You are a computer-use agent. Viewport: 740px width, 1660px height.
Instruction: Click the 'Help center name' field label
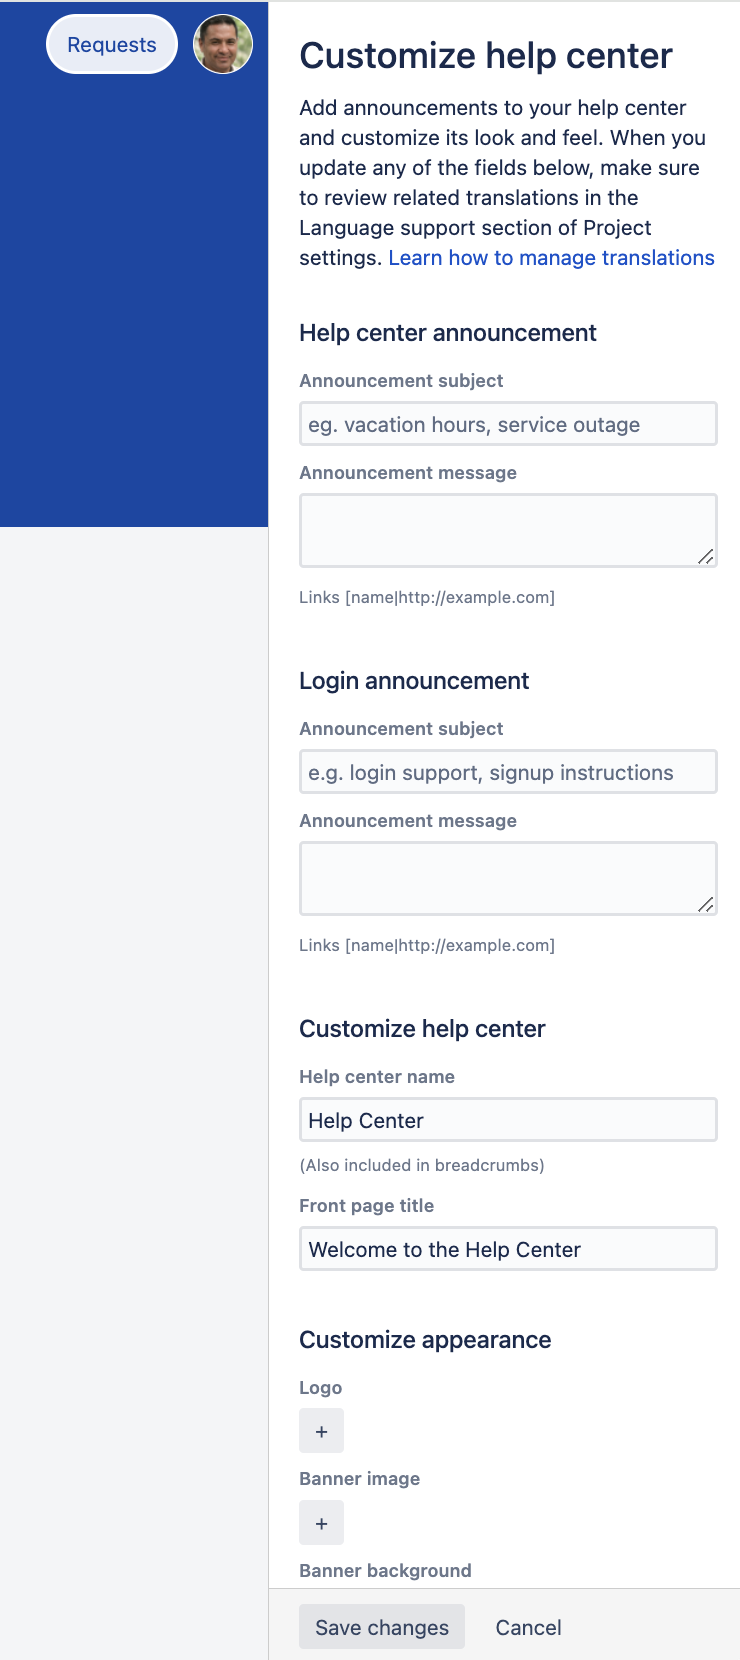click(x=377, y=1077)
